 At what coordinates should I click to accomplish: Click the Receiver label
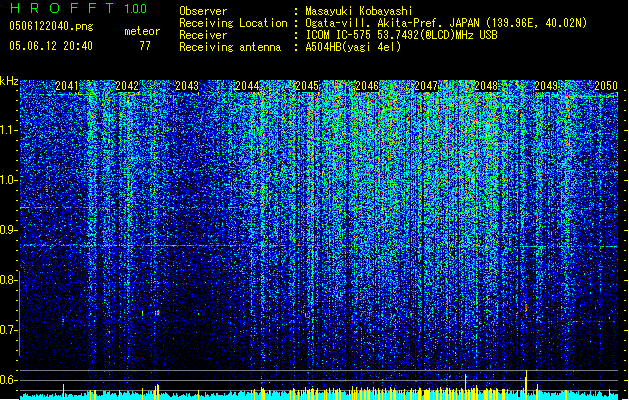203,35
